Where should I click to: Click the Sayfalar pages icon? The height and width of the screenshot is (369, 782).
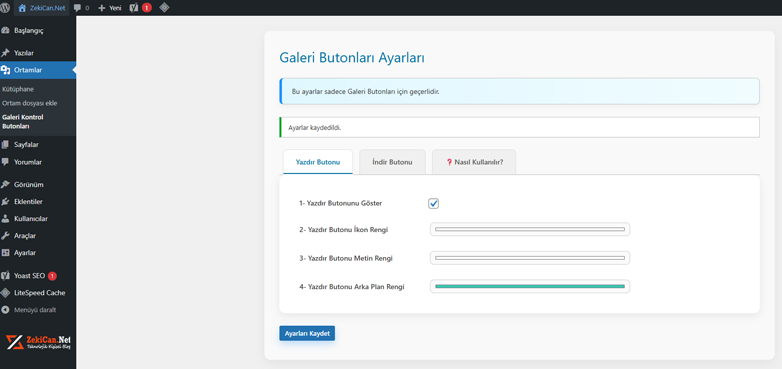click(5, 145)
